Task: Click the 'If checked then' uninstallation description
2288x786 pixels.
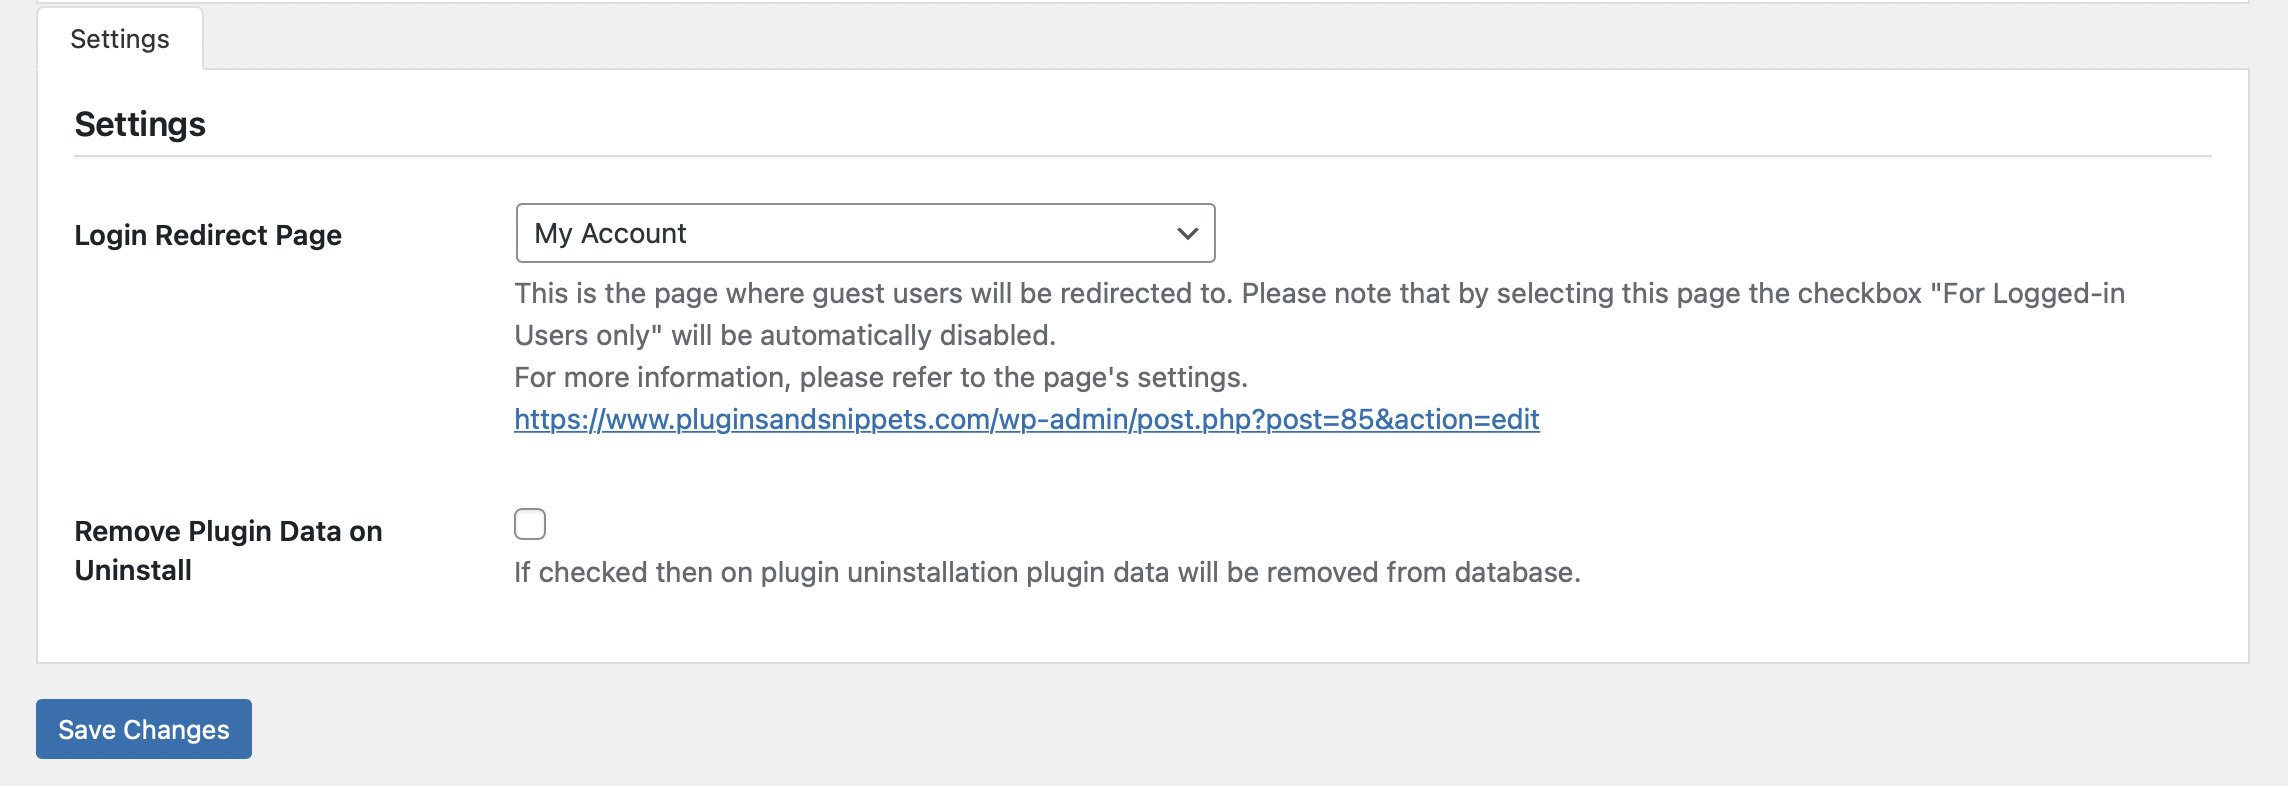Action: coord(1047,572)
